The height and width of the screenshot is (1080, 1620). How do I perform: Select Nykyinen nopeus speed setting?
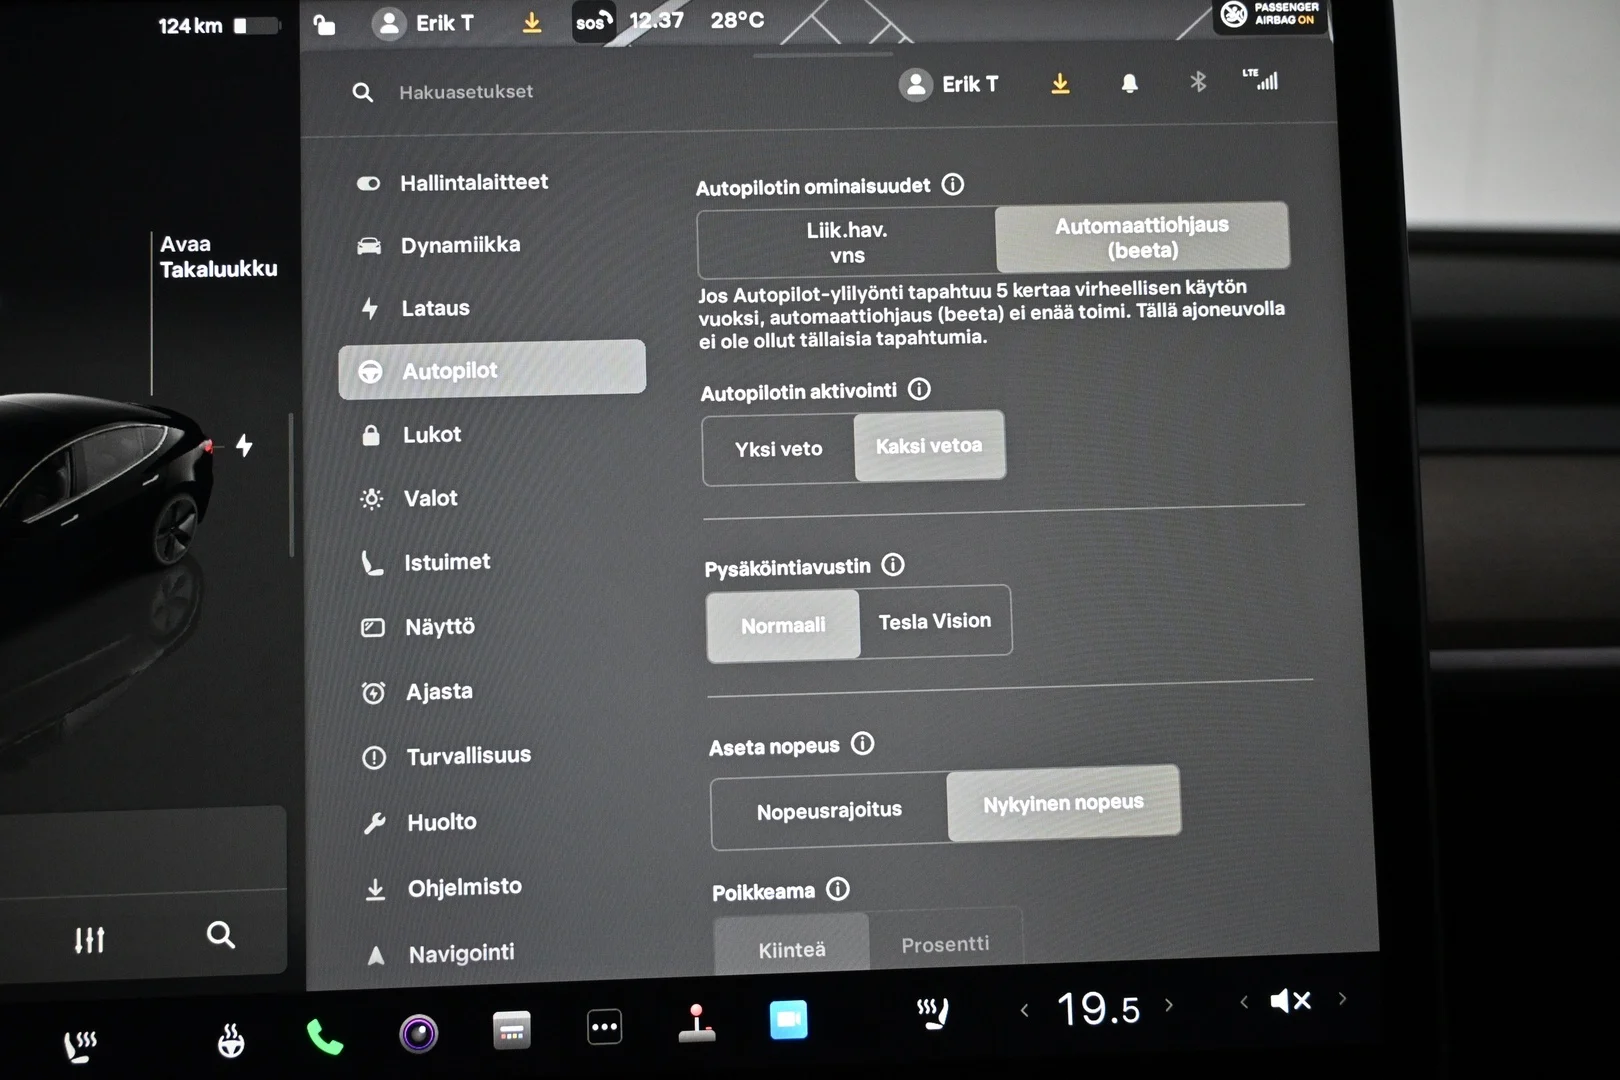1063,803
